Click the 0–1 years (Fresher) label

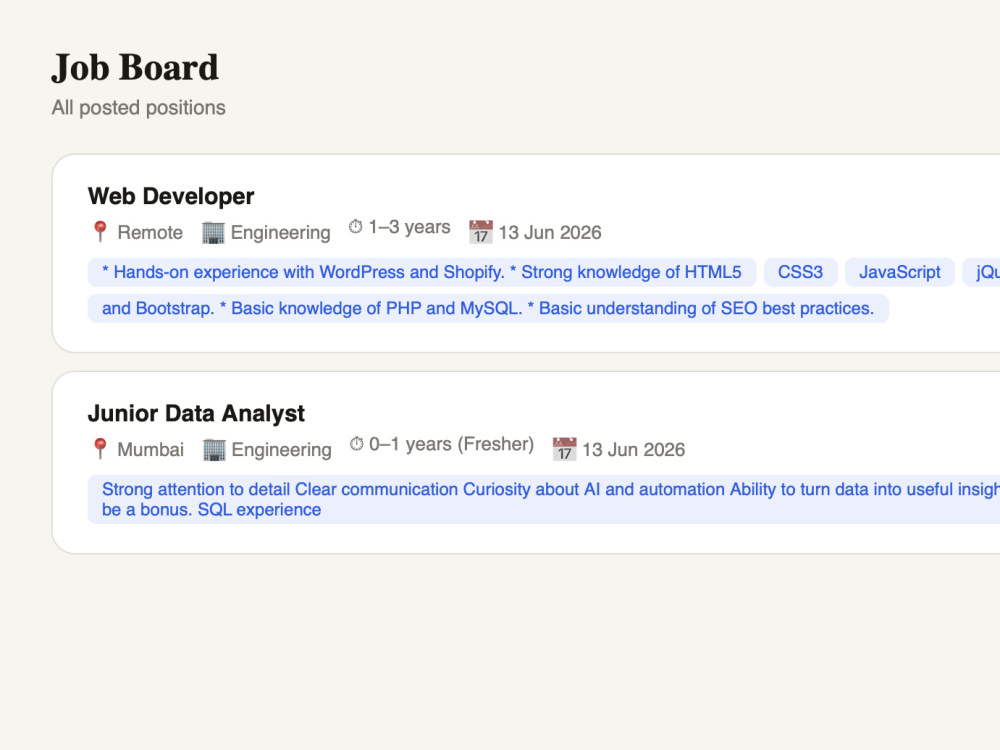pos(452,444)
